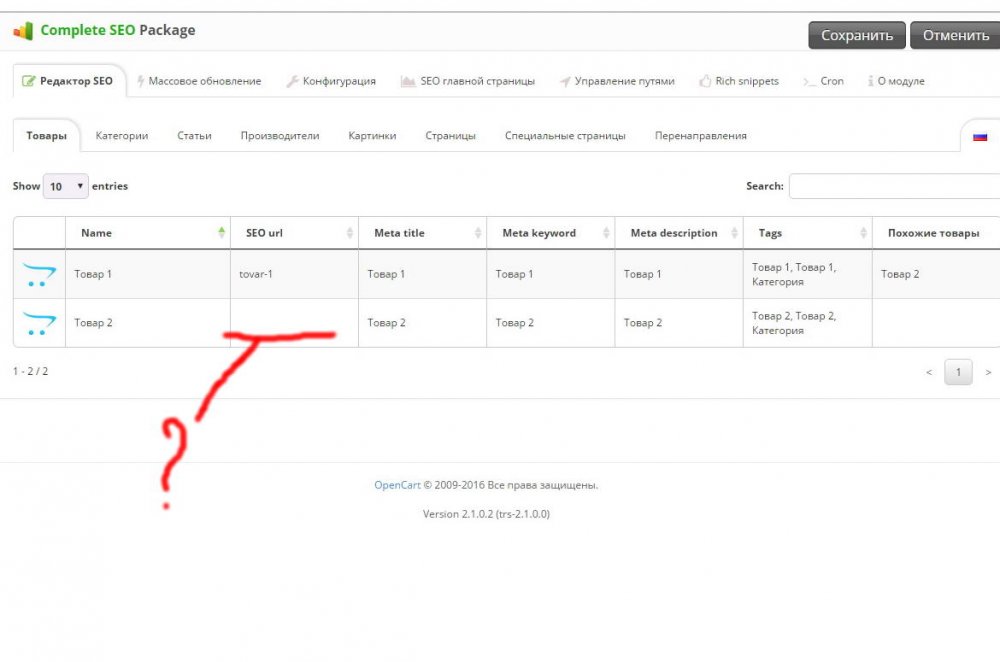Switch to the Cron tab
This screenshot has height=662, width=1000.
pos(824,81)
